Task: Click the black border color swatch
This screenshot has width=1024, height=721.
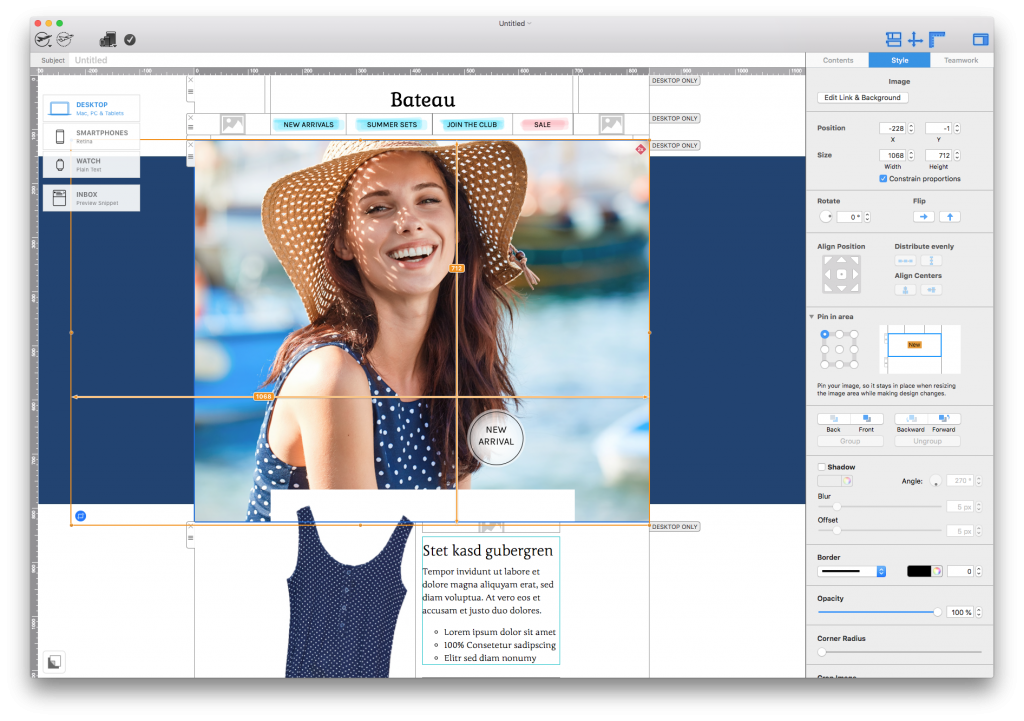Action: pyautogui.click(x=919, y=571)
